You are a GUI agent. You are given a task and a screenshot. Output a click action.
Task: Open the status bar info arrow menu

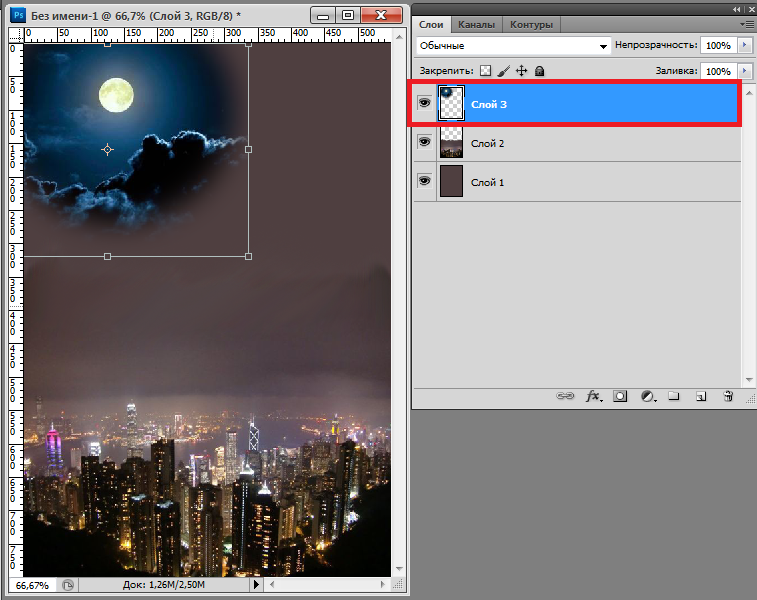[256, 585]
